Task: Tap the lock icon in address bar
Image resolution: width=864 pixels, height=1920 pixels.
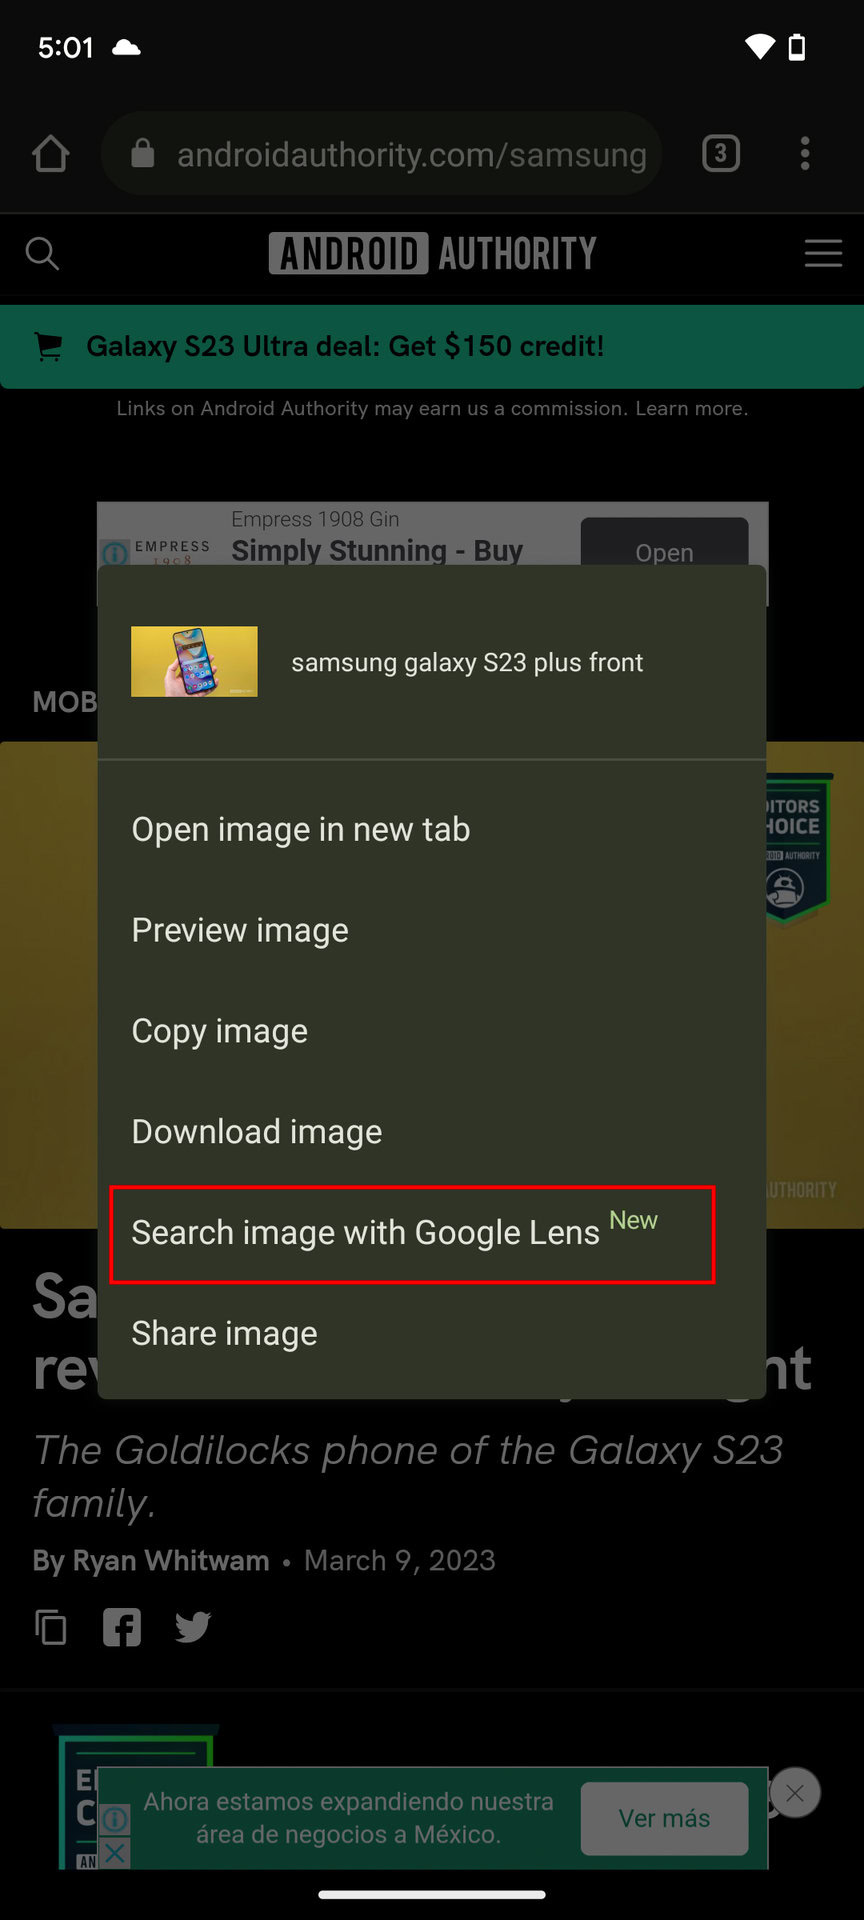Action: pyautogui.click(x=143, y=154)
